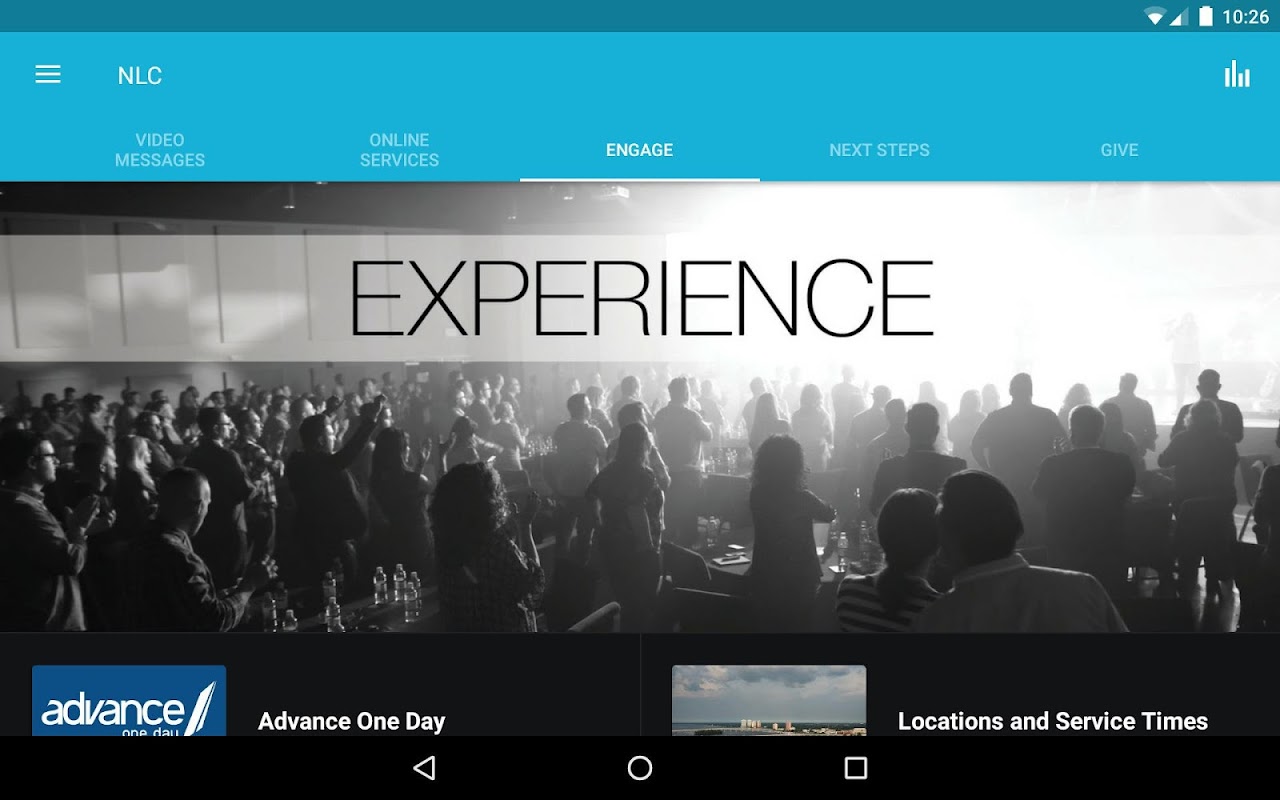
Task: Open the Experience banner image
Action: click(x=640, y=406)
